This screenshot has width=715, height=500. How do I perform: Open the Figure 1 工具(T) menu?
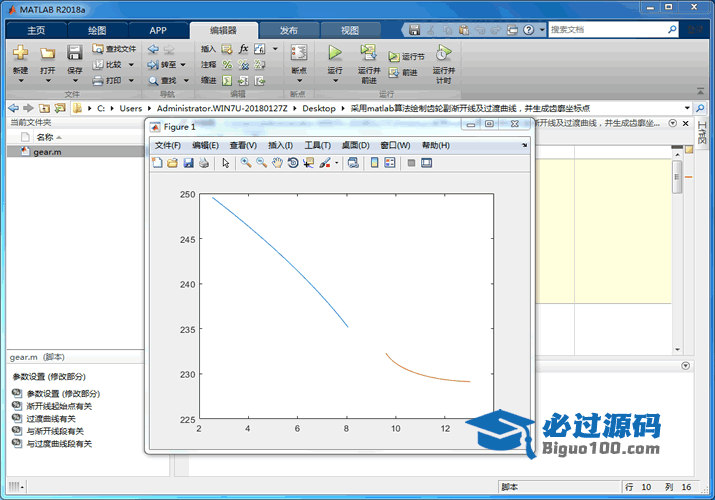318,145
